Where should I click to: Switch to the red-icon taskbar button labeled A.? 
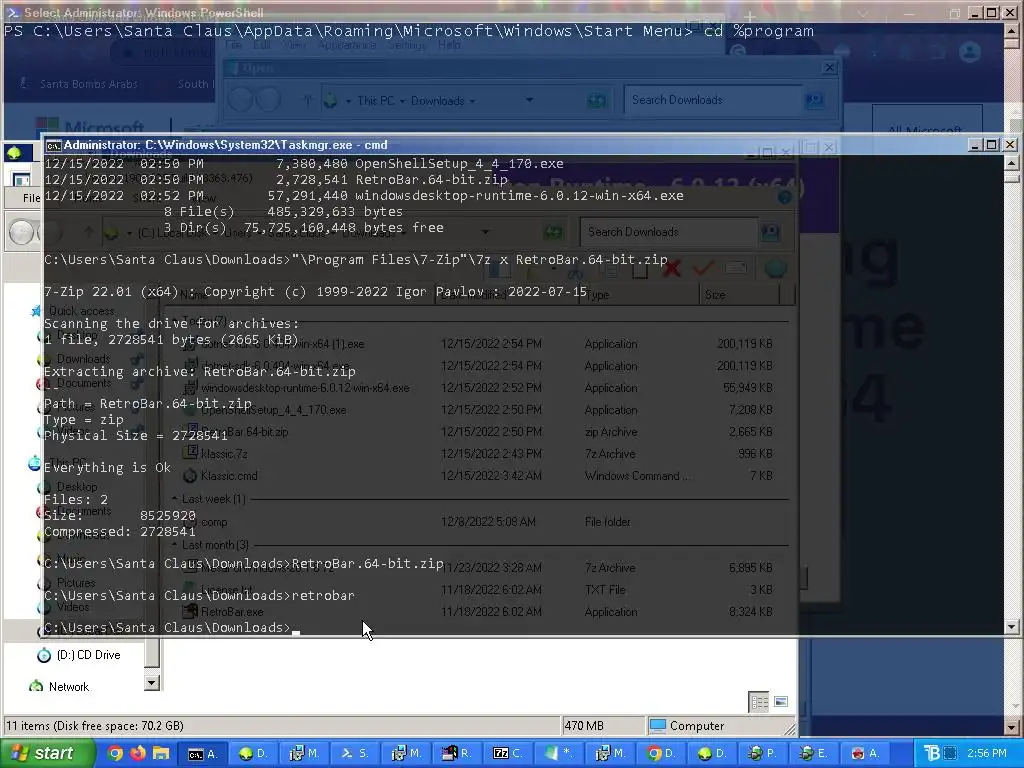click(865, 753)
